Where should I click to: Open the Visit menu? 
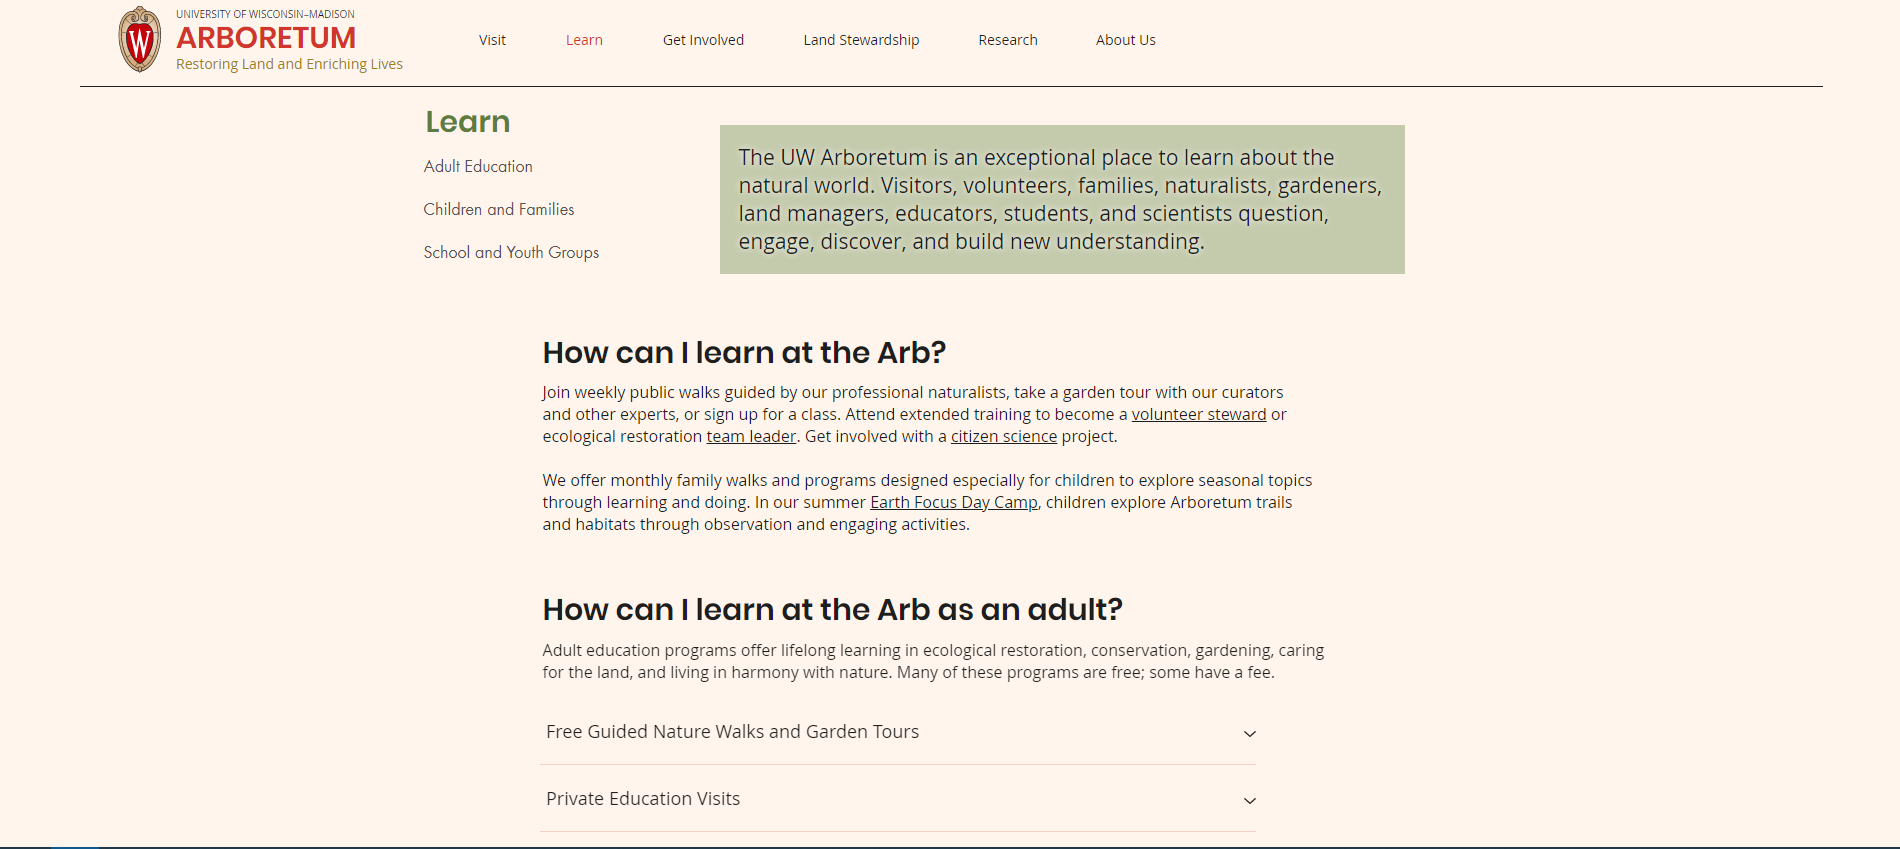click(492, 40)
